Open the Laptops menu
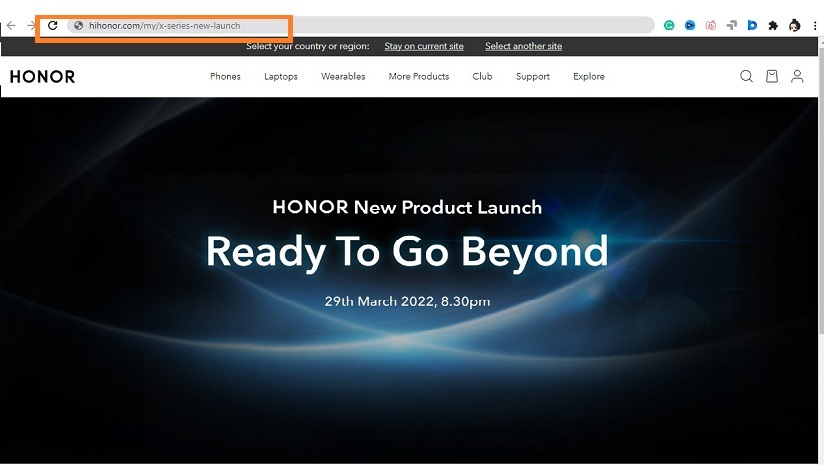The image size is (824, 465). (x=281, y=76)
